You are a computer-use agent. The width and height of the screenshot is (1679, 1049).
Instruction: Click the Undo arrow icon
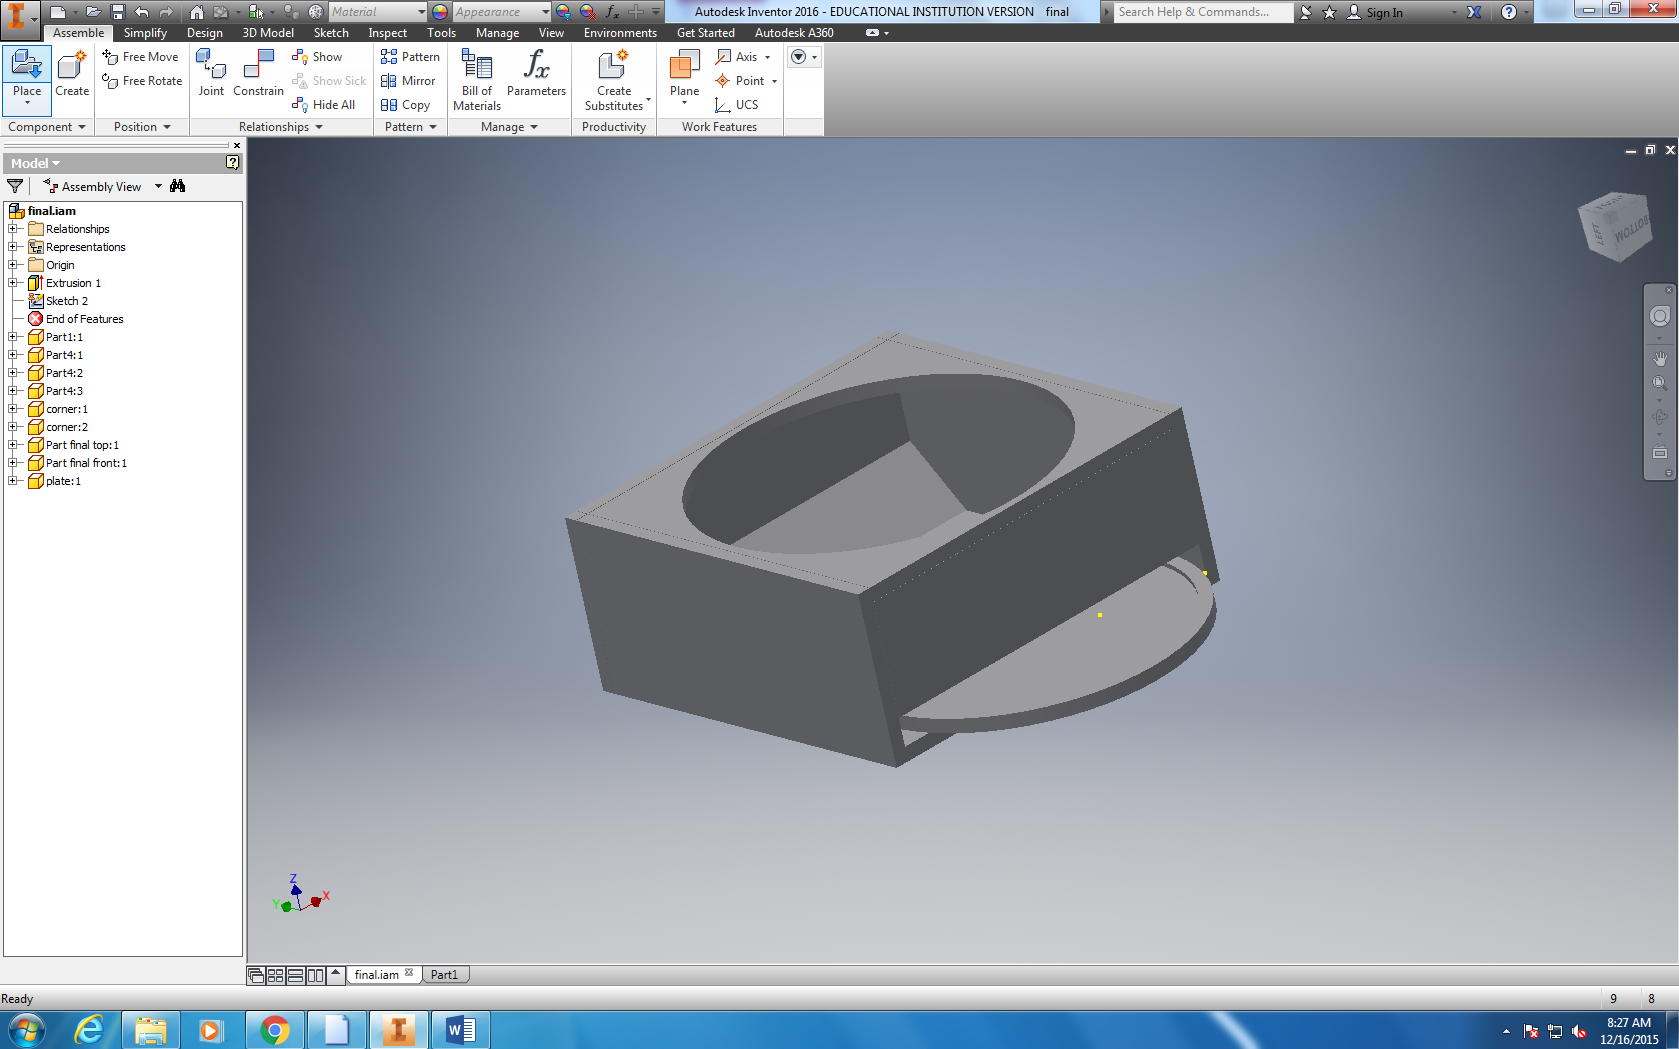[x=142, y=12]
